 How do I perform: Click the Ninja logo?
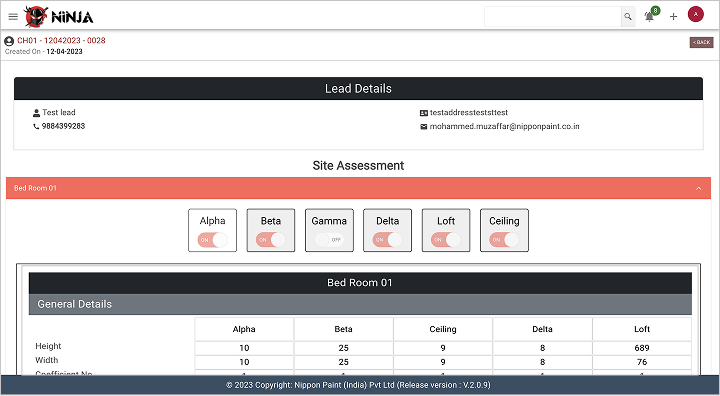coord(59,17)
